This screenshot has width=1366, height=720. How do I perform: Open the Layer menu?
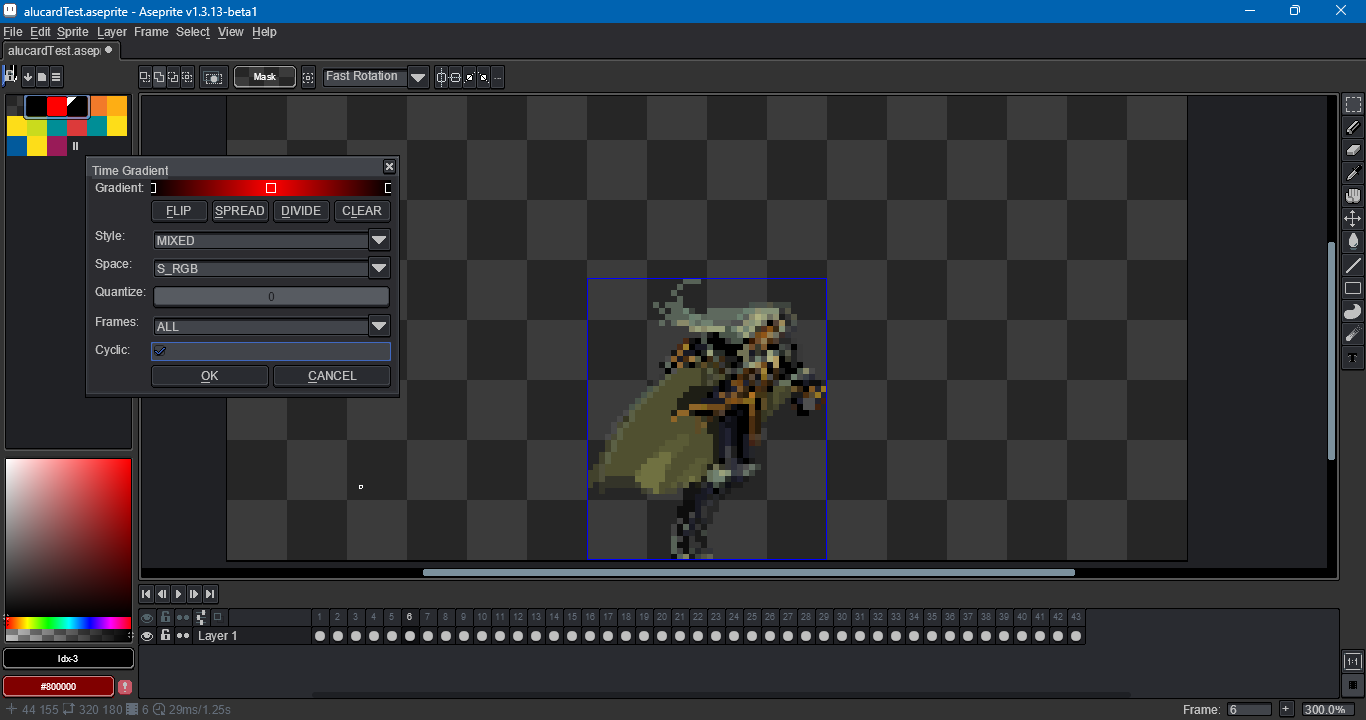tap(112, 32)
